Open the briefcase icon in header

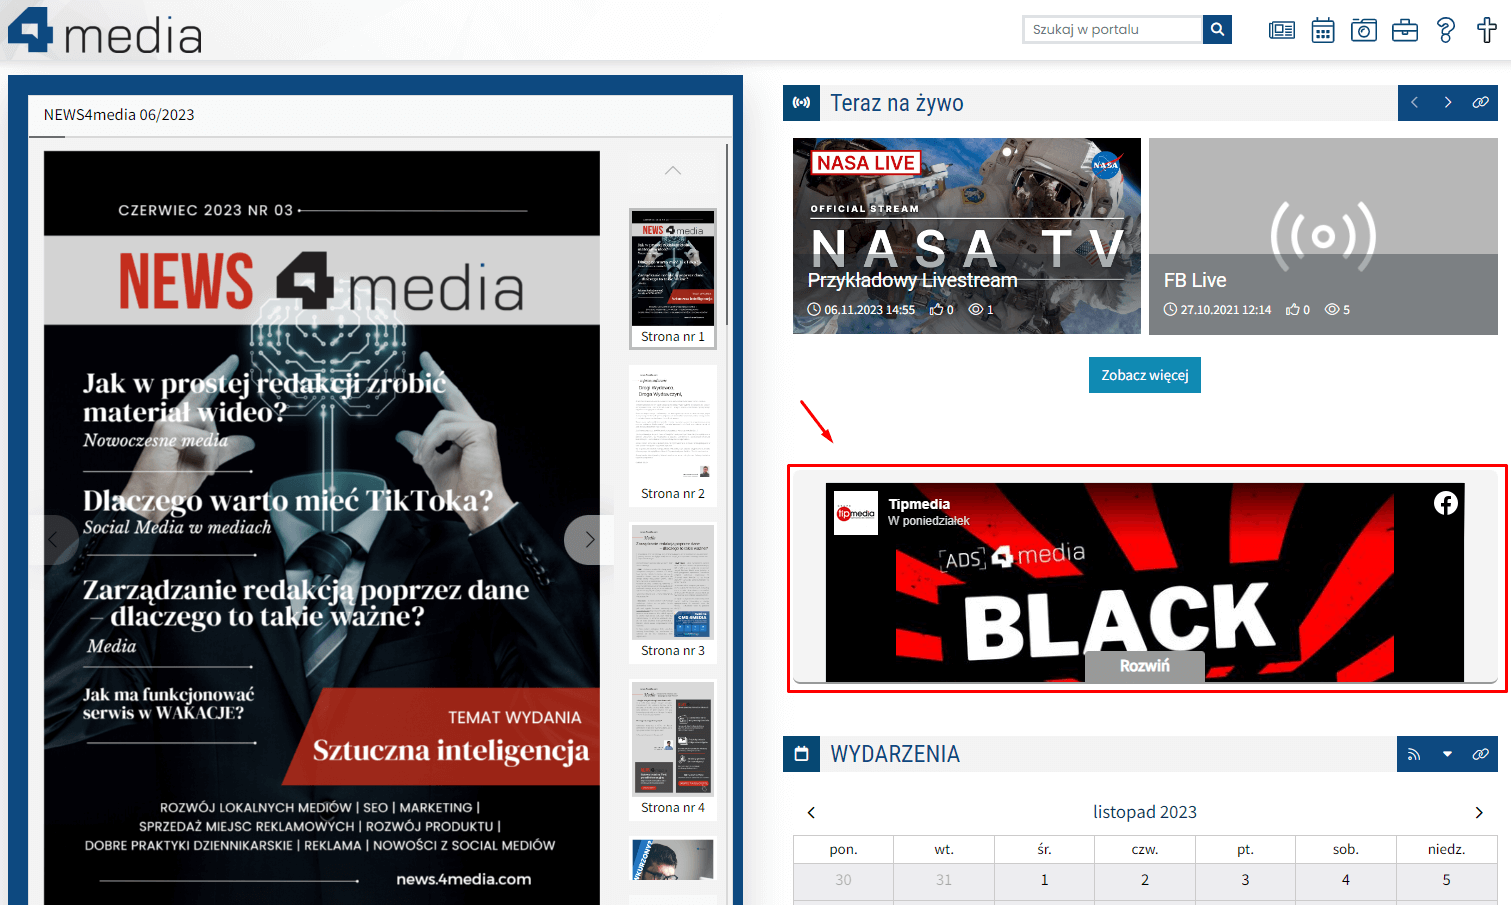click(1405, 30)
